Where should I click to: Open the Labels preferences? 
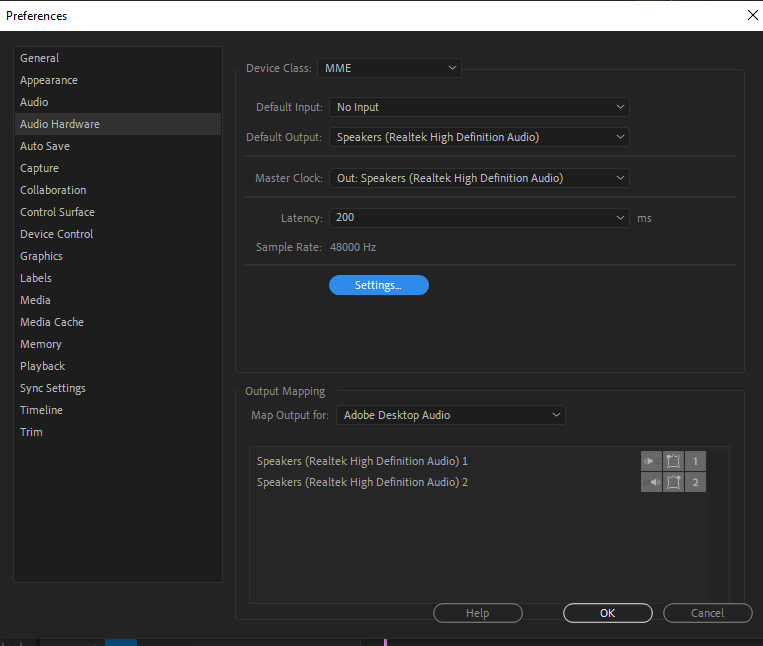click(x=118, y=278)
